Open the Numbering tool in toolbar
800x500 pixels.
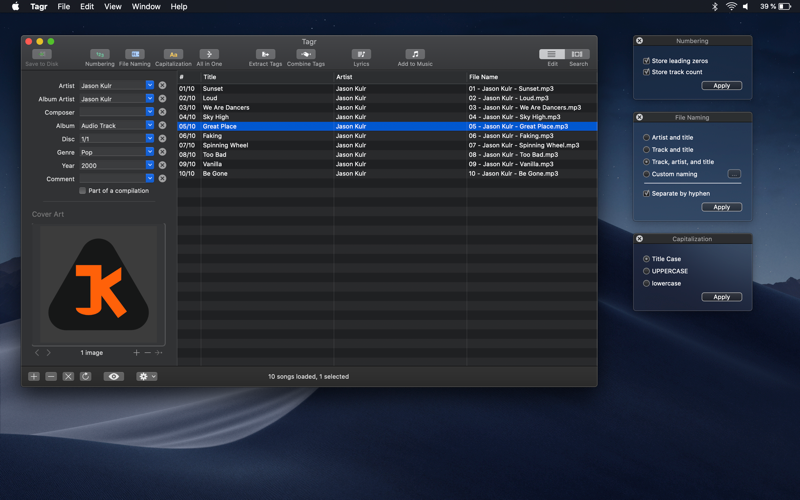[x=99, y=54]
